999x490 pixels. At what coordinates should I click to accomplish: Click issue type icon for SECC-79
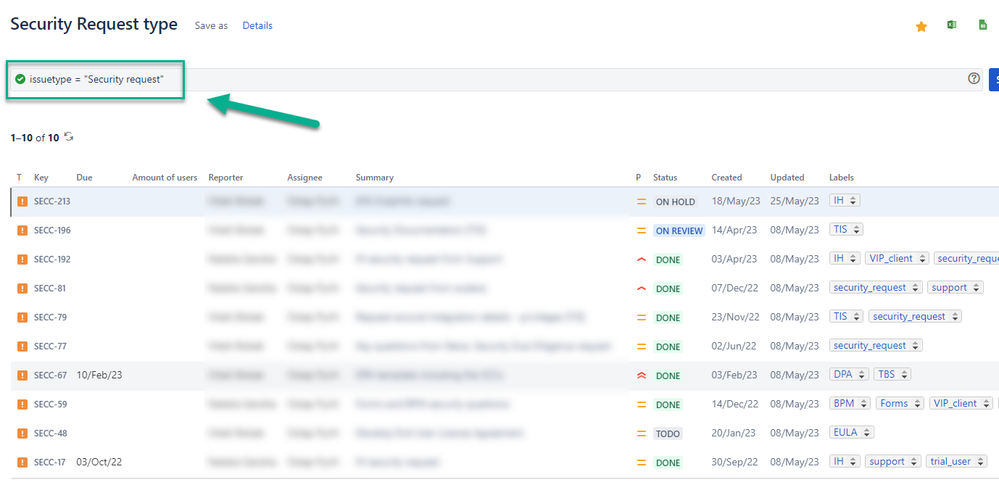pos(22,317)
